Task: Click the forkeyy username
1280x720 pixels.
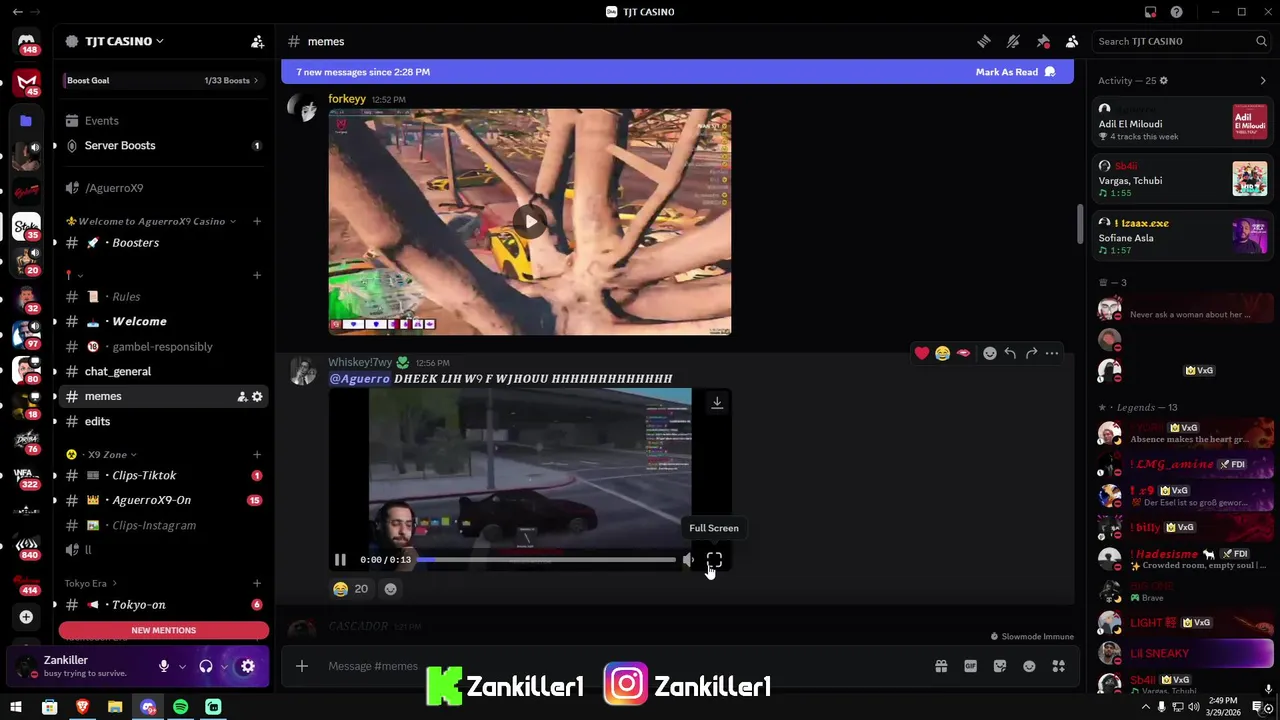Action: pyautogui.click(x=347, y=99)
